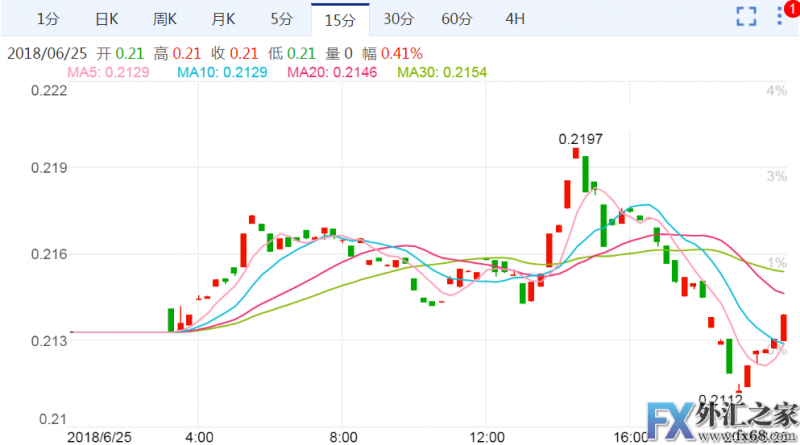This screenshot has height=445, width=800.
Task: Open the 日K daily chart tab
Action: tap(107, 19)
